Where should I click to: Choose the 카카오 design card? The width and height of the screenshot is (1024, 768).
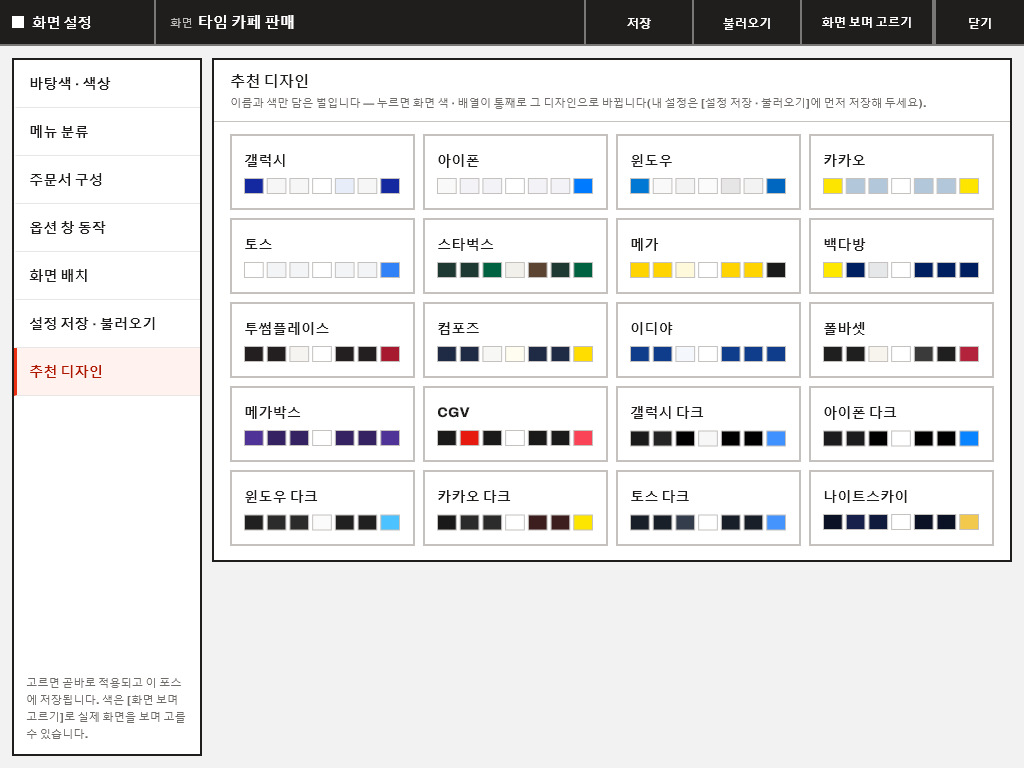click(901, 172)
